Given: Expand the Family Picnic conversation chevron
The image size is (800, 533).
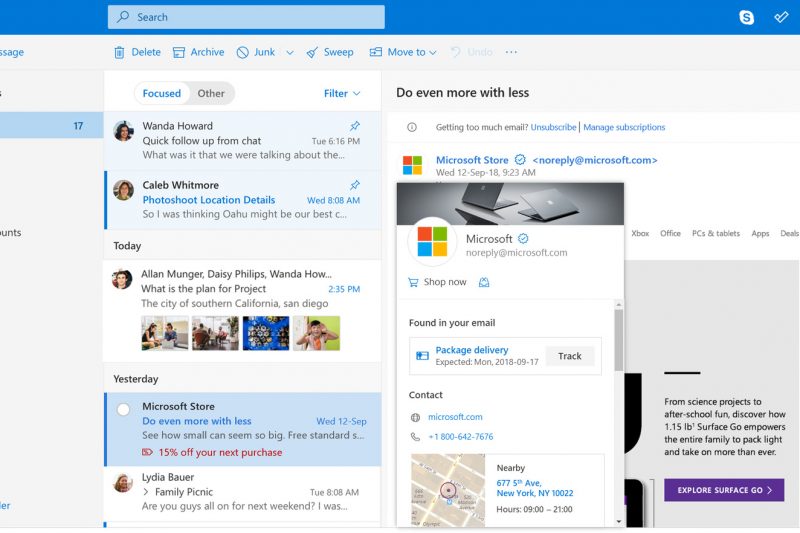Looking at the screenshot, I should click(x=146, y=492).
